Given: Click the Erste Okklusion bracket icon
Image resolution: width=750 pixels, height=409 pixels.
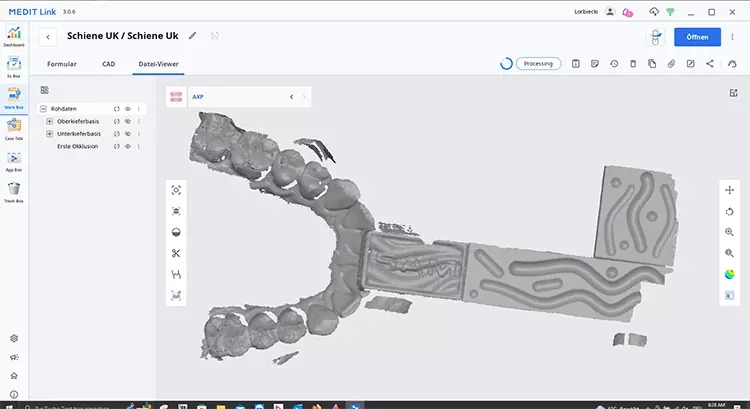Looking at the screenshot, I should click(x=117, y=146).
